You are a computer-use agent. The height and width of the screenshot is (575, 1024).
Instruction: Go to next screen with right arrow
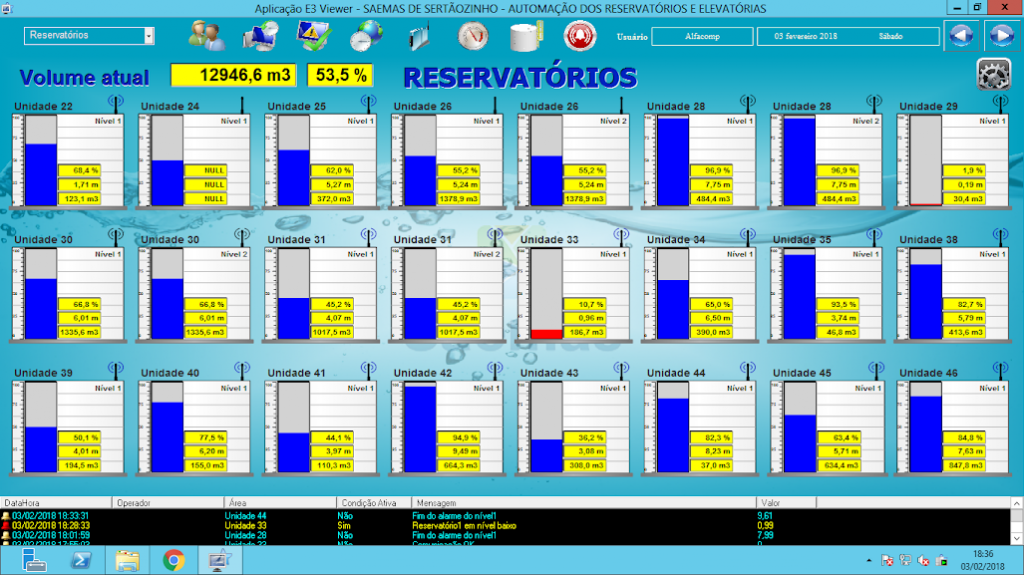click(x=1000, y=36)
